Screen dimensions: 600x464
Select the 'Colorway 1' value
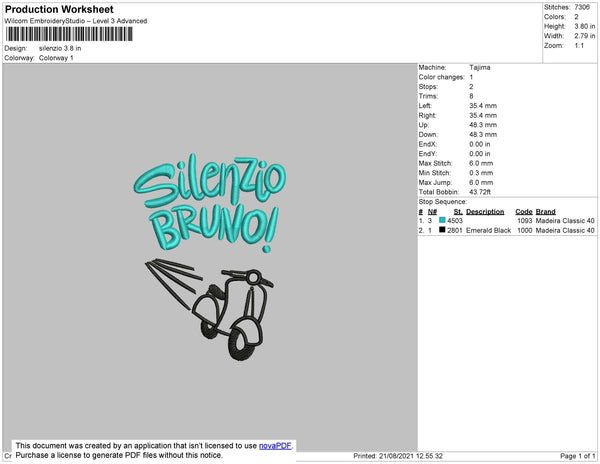(x=56, y=58)
